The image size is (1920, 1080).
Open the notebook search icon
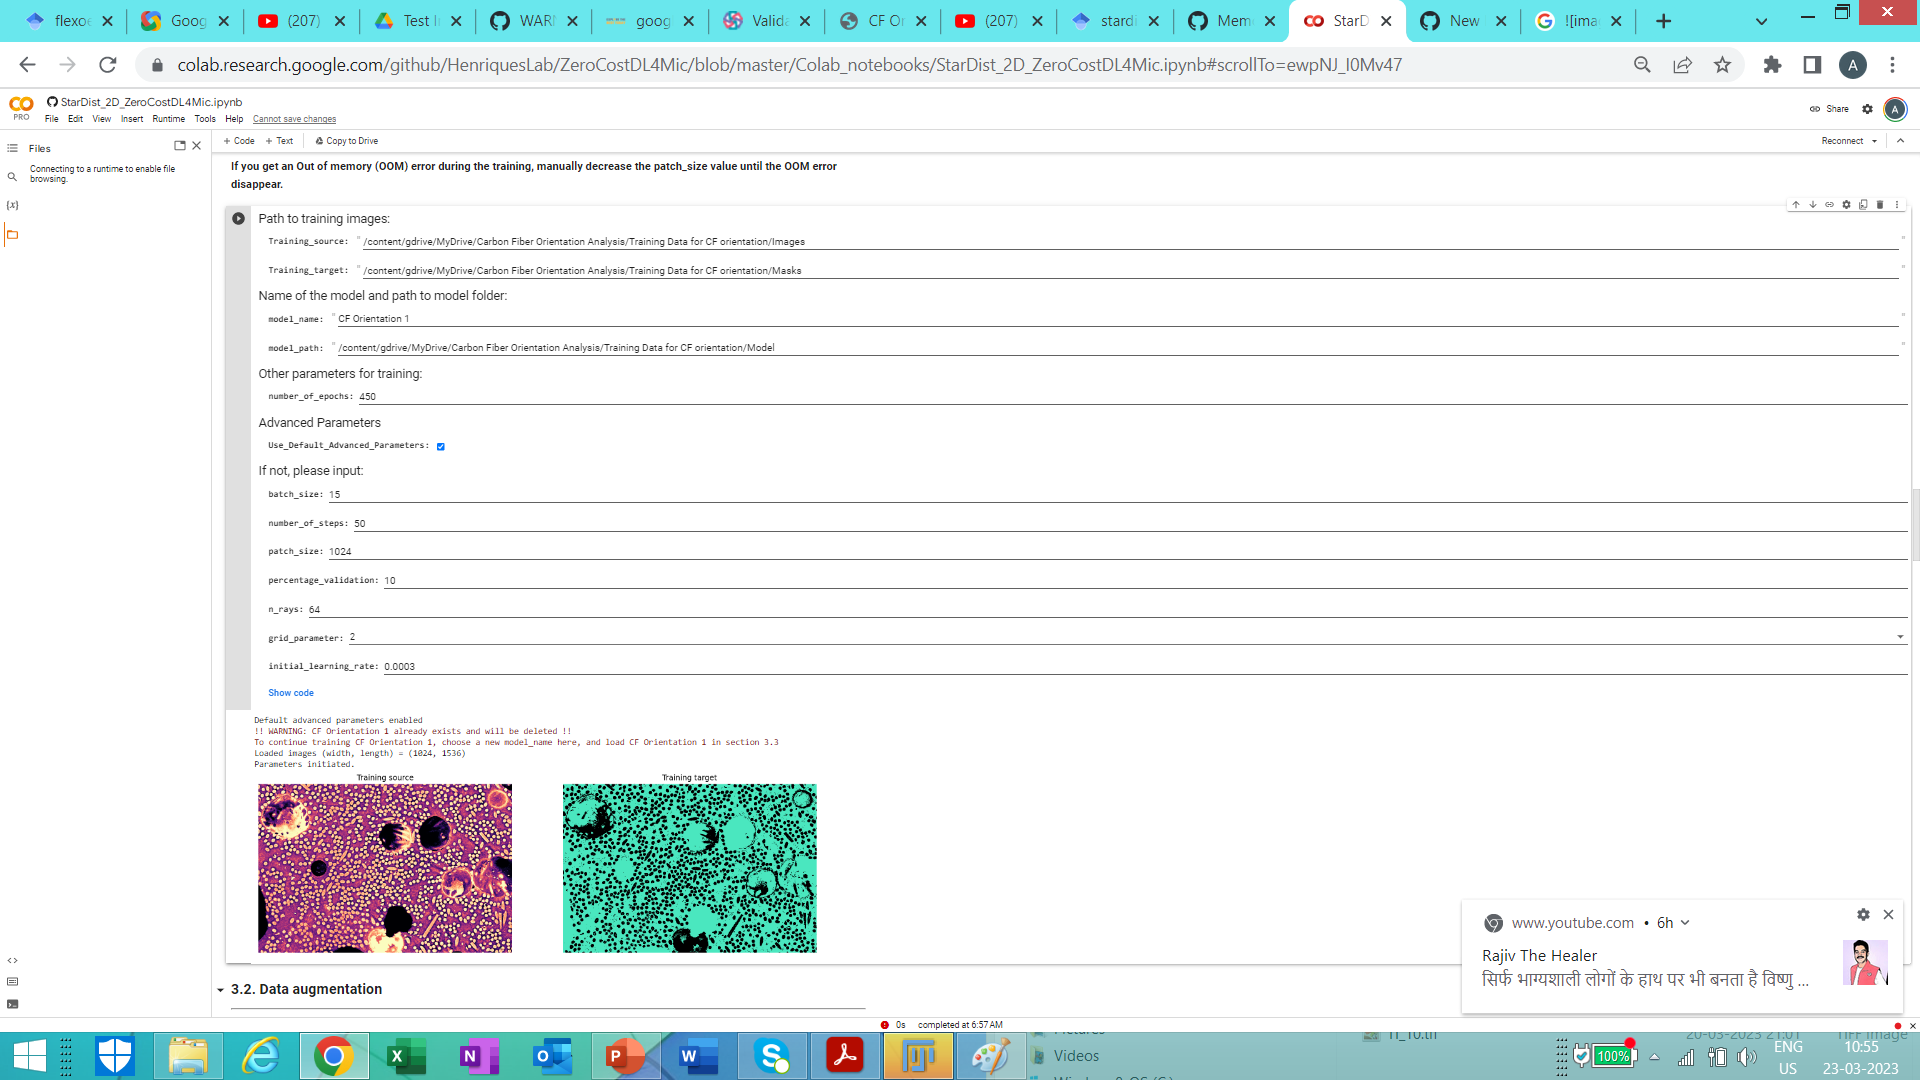coord(12,176)
